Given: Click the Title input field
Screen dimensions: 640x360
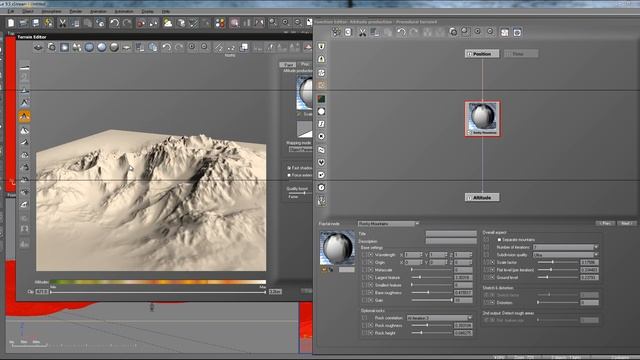Looking at the screenshot, I should [x=451, y=234].
